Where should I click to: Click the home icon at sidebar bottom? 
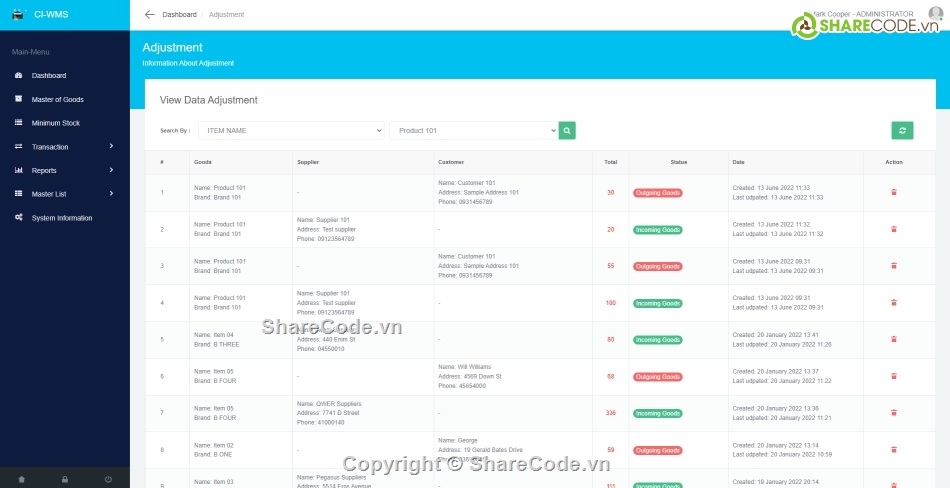(x=22, y=479)
